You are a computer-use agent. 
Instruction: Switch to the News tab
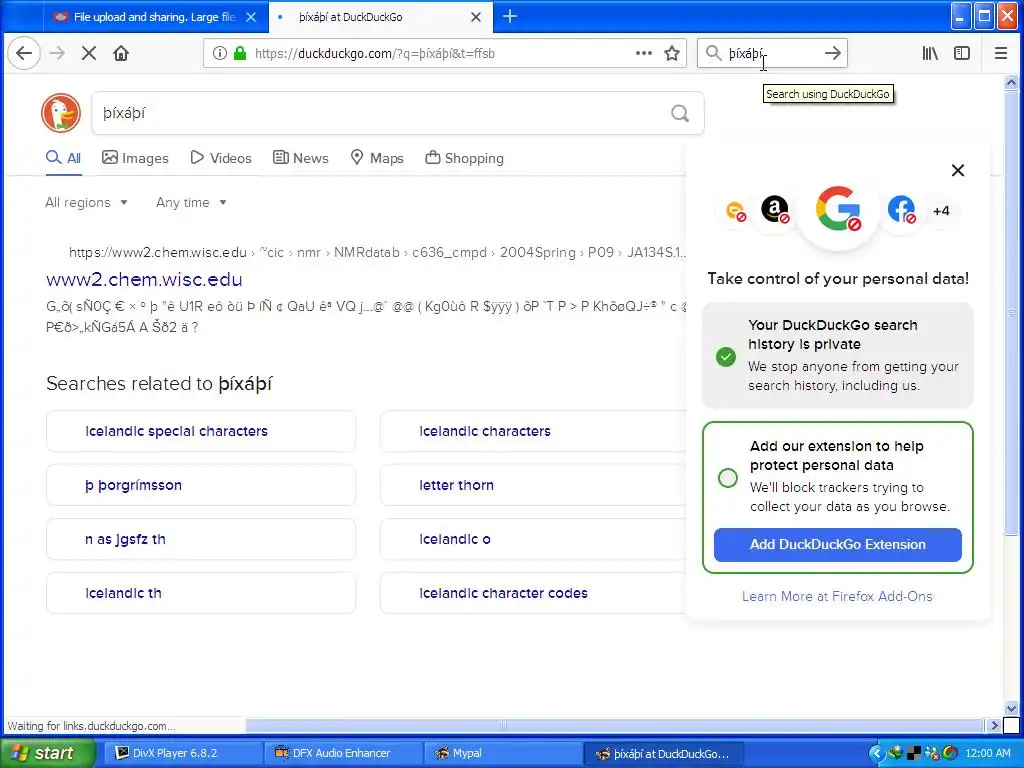[300, 158]
